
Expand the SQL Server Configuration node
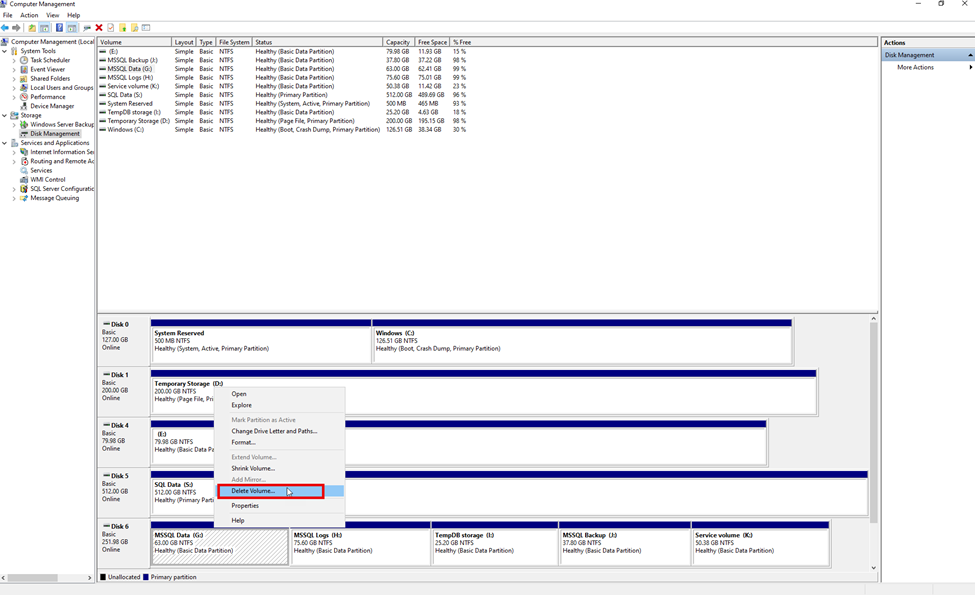point(14,189)
